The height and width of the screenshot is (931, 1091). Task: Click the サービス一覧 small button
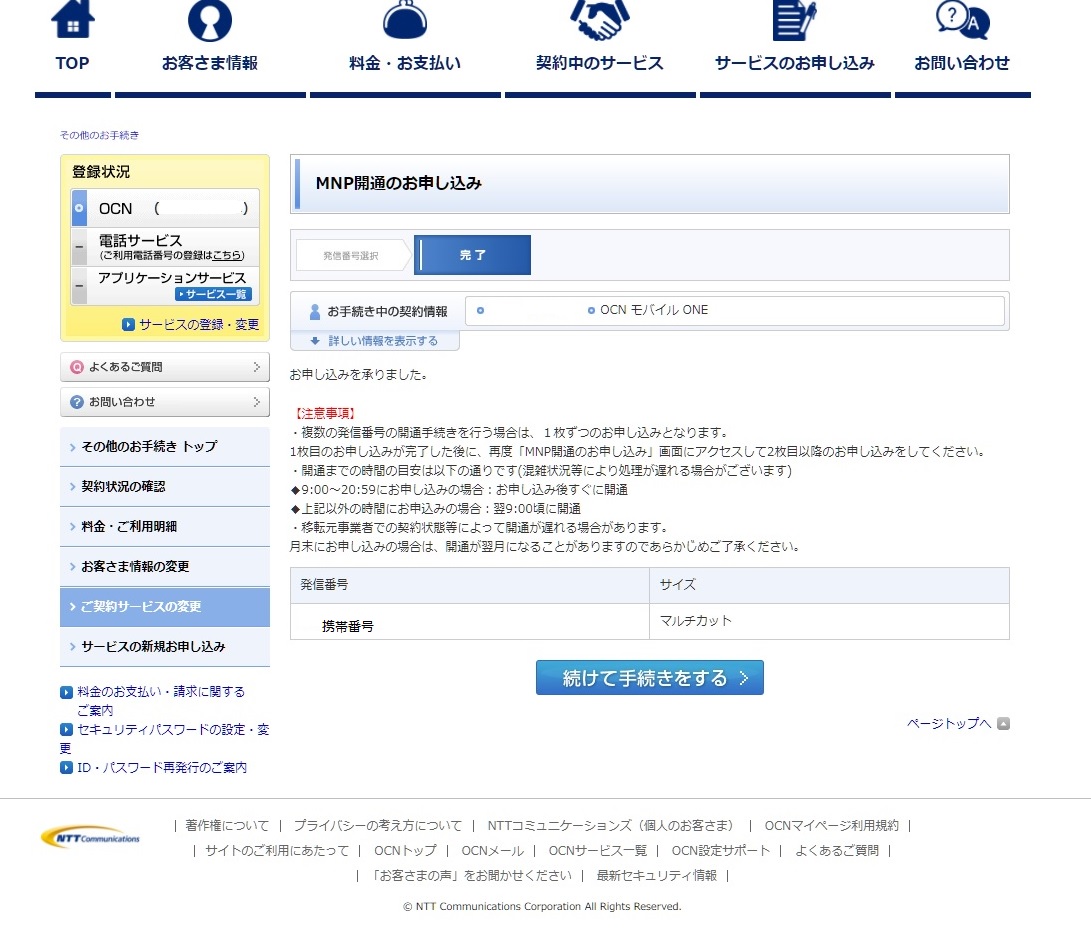(x=213, y=294)
